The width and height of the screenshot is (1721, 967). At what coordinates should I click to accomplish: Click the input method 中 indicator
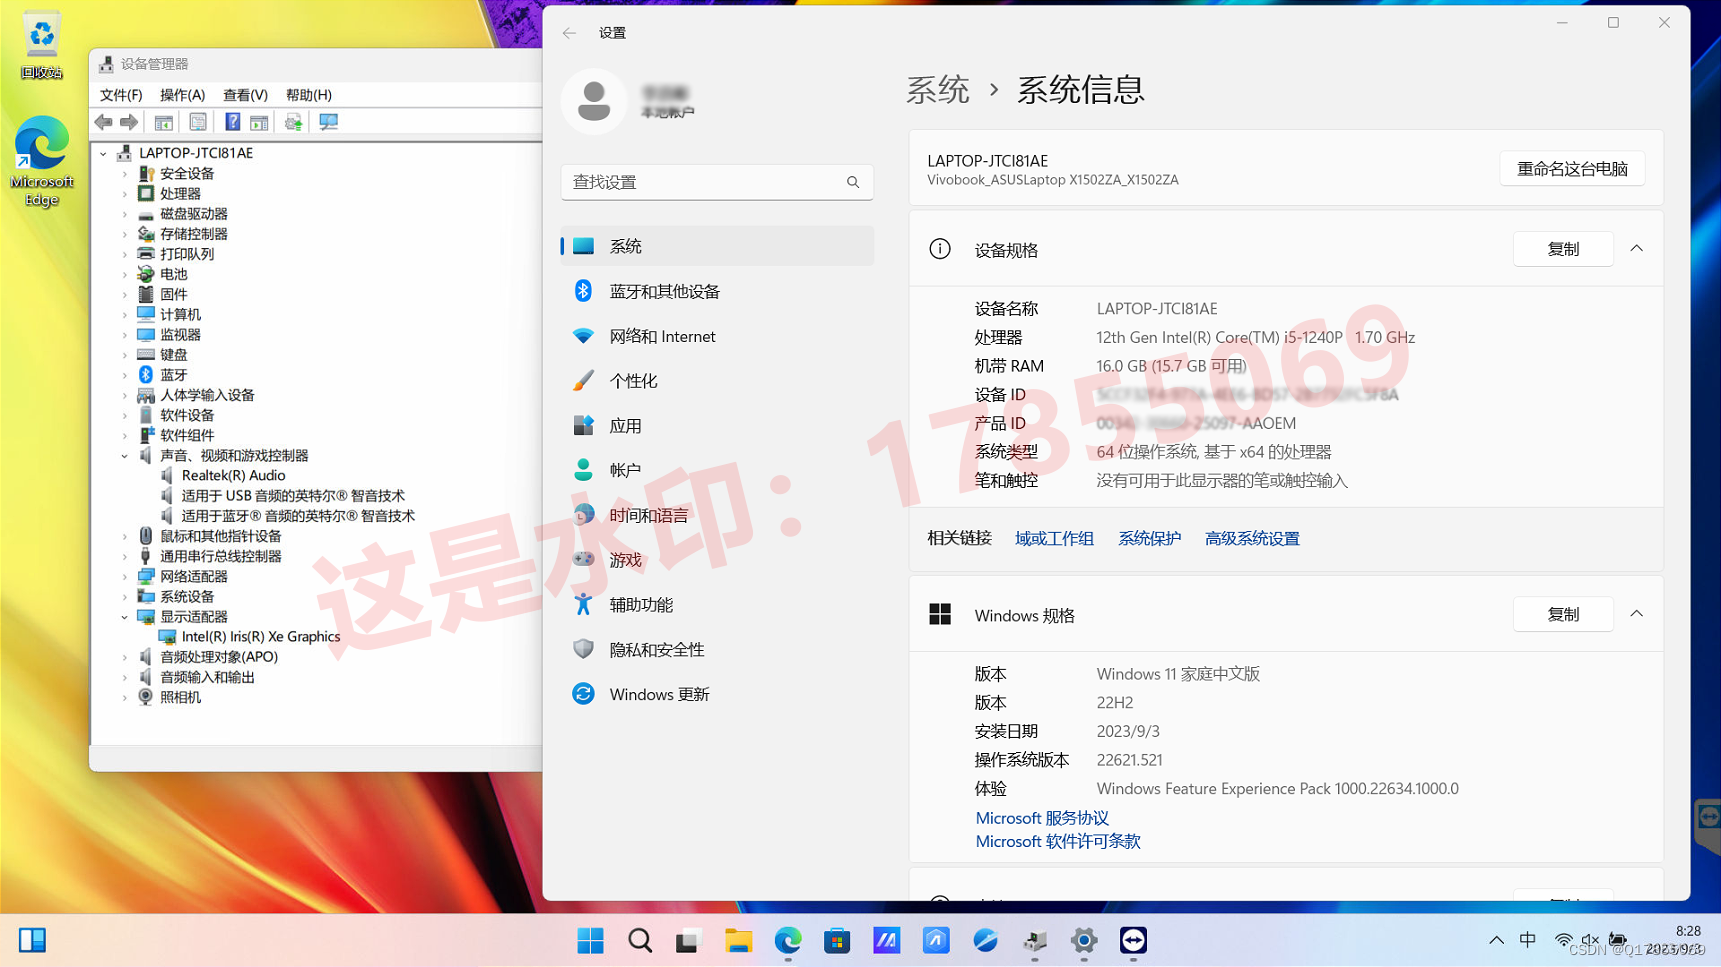[1528, 940]
